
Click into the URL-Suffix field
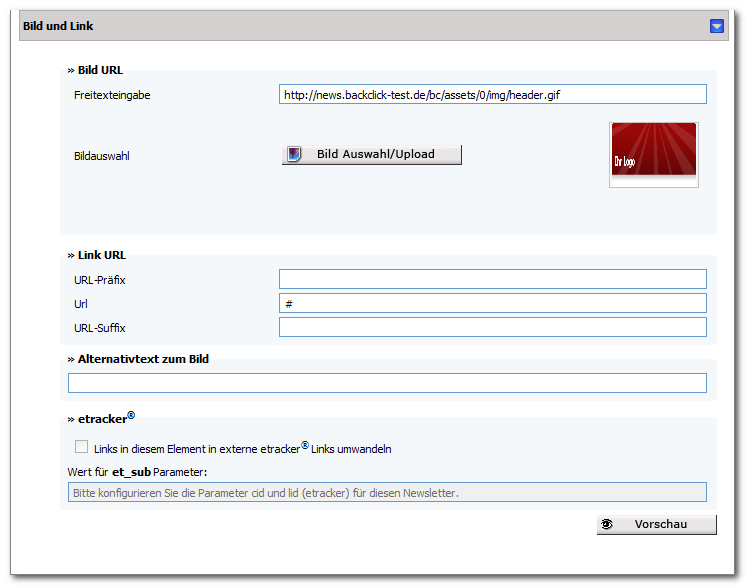(x=492, y=327)
